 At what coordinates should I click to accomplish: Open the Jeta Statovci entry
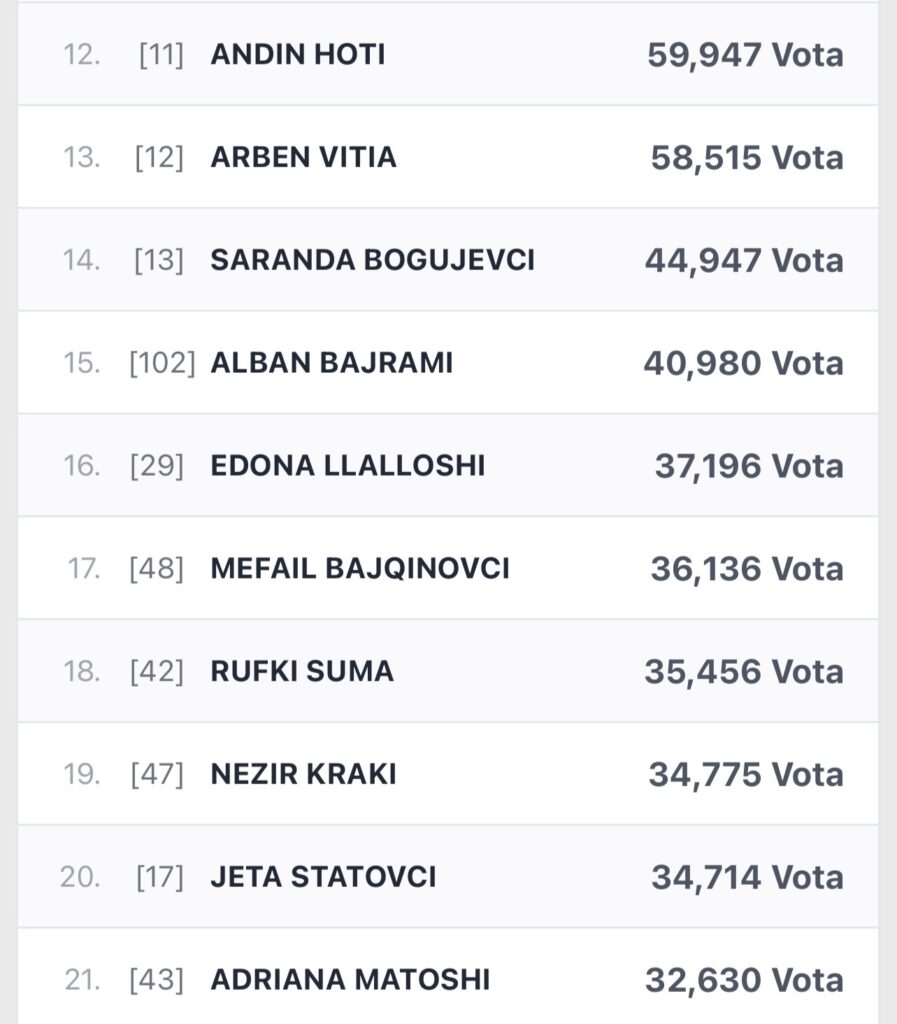(323, 877)
